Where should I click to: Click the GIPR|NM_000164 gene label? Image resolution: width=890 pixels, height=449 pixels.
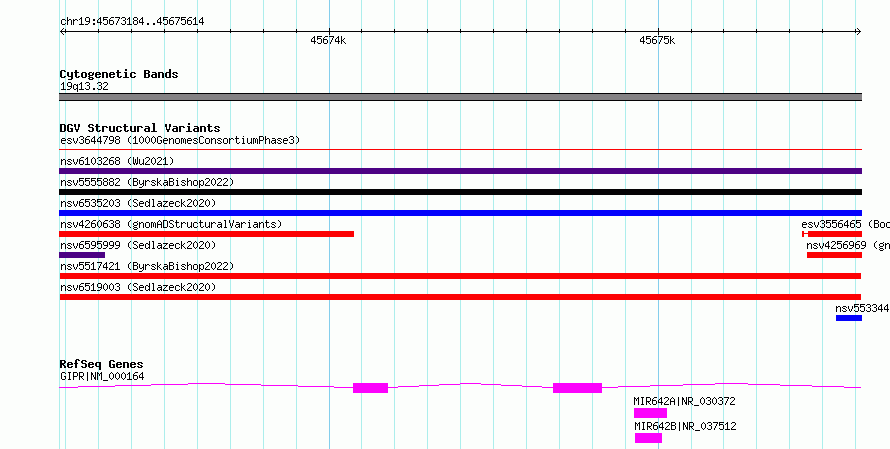tap(102, 376)
